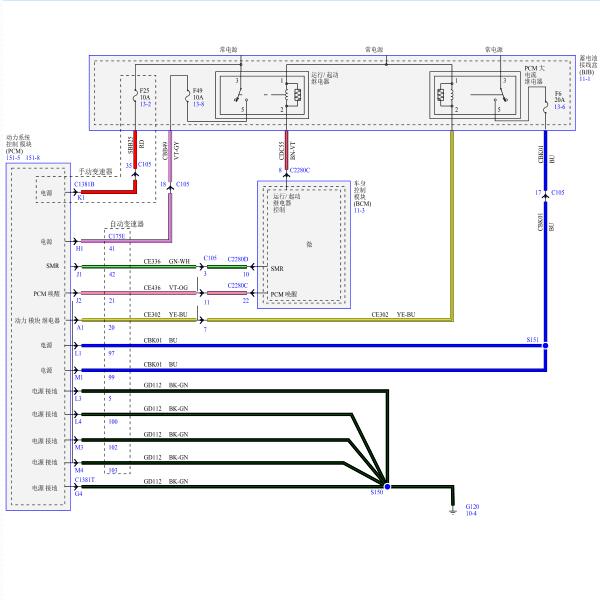Click the GD112 BK-GN label on L3 wire
The height and width of the screenshot is (600, 600).
coord(166,385)
